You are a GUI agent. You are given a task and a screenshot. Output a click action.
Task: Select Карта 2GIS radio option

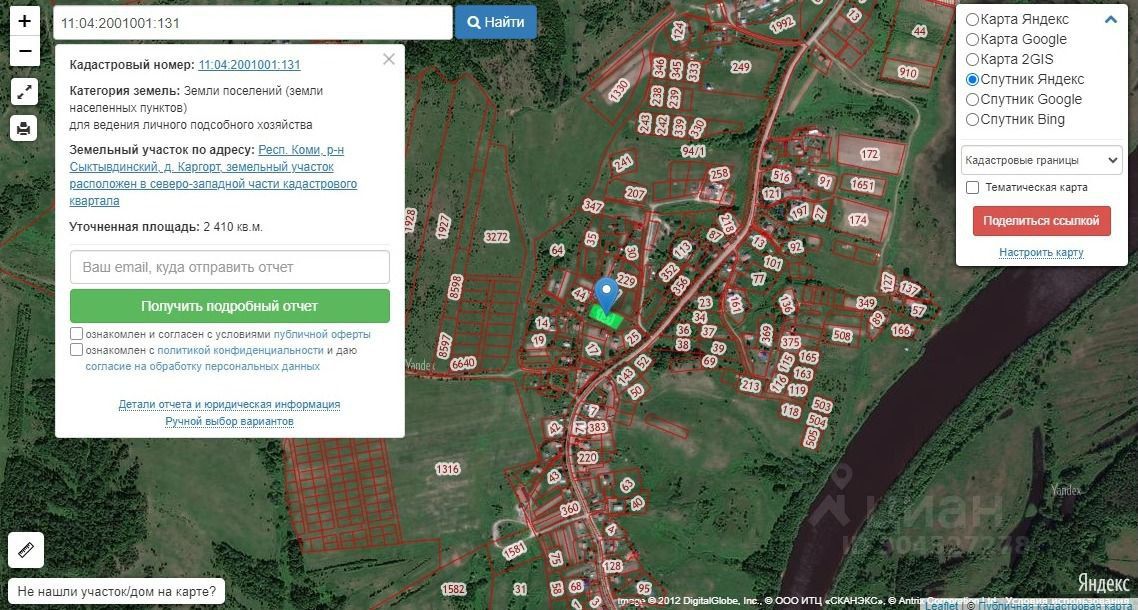point(973,60)
